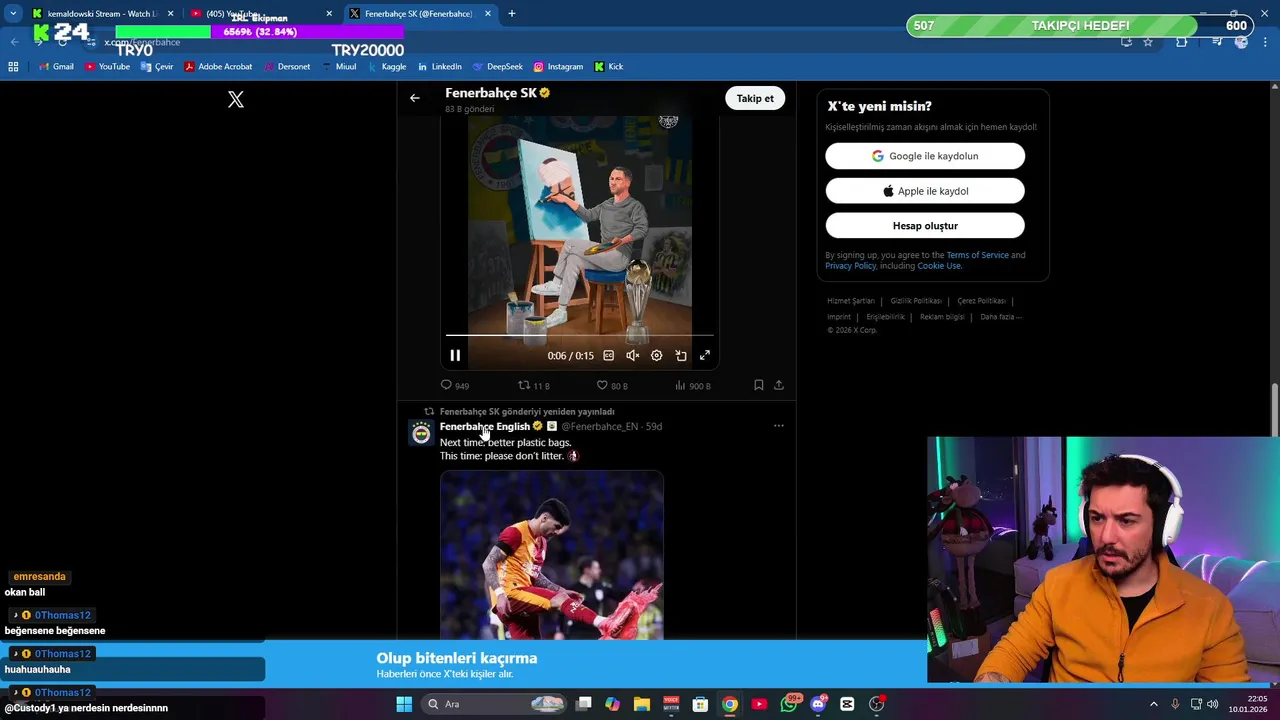Switch to the YouTube (405) tab
The height and width of the screenshot is (720, 1280).
260,13
